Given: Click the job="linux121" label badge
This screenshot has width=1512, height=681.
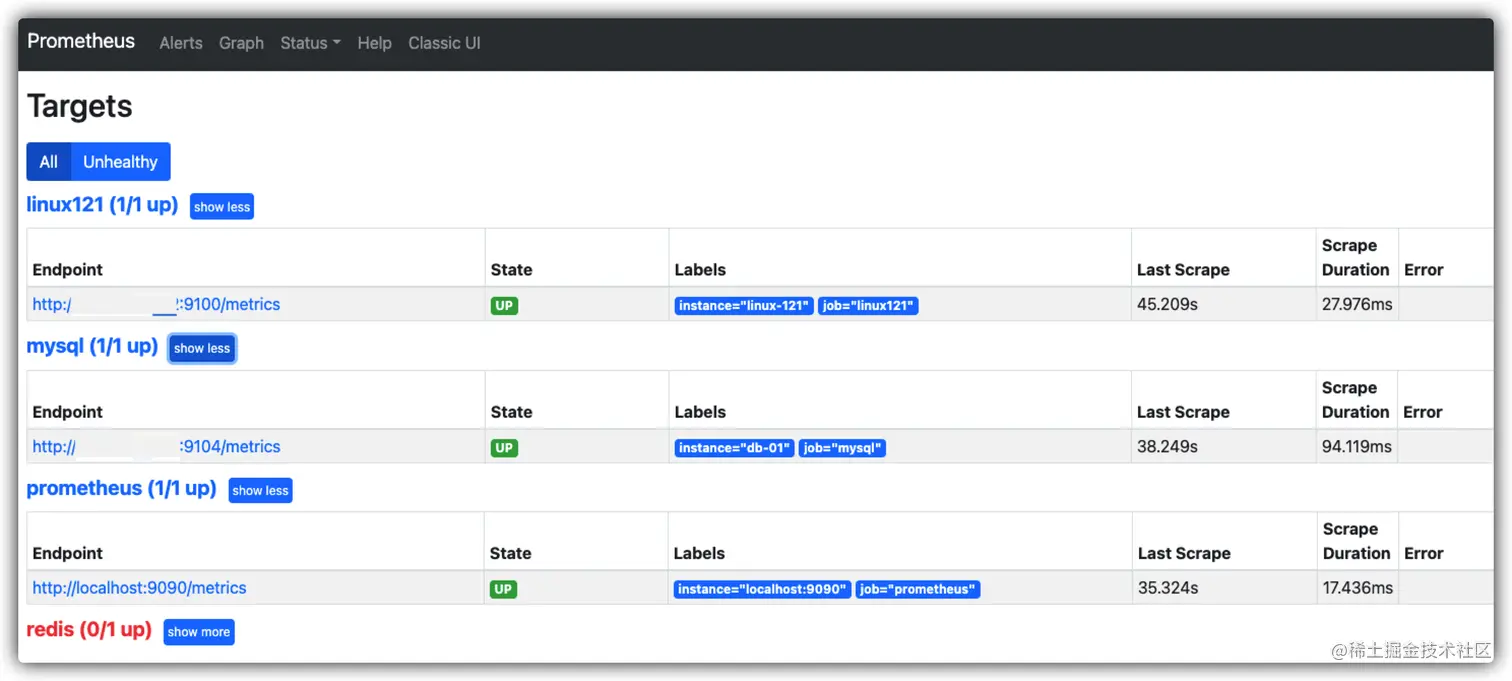Looking at the screenshot, I should [x=868, y=306].
